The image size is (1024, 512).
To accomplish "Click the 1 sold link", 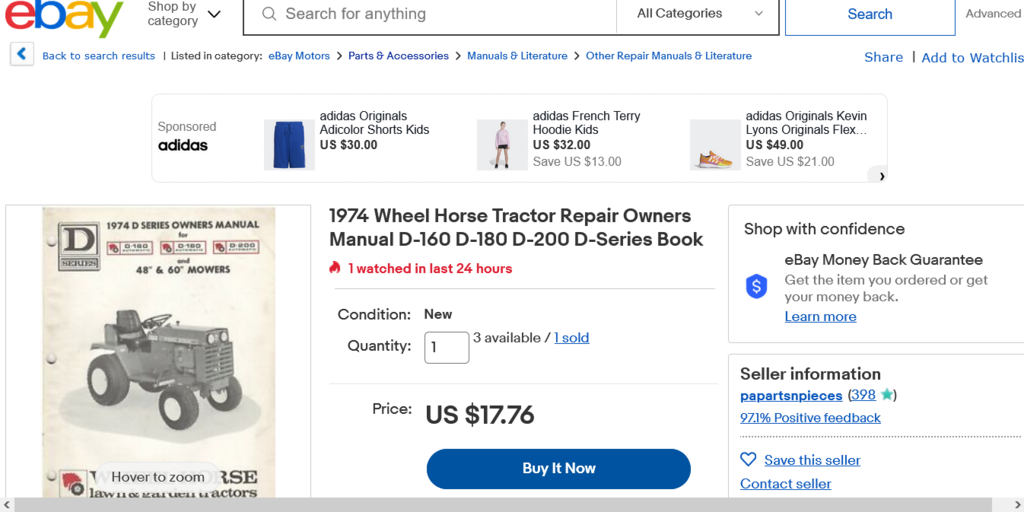I will (x=571, y=338).
